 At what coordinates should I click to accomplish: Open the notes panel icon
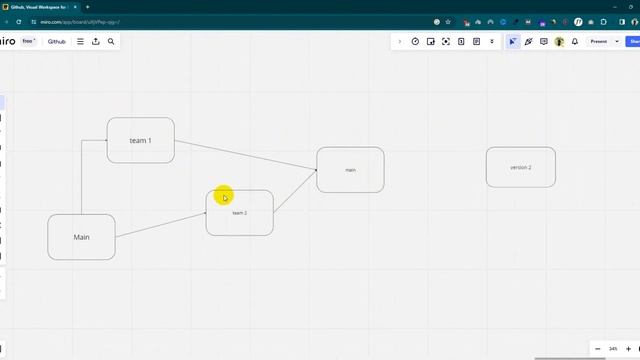[476, 42]
